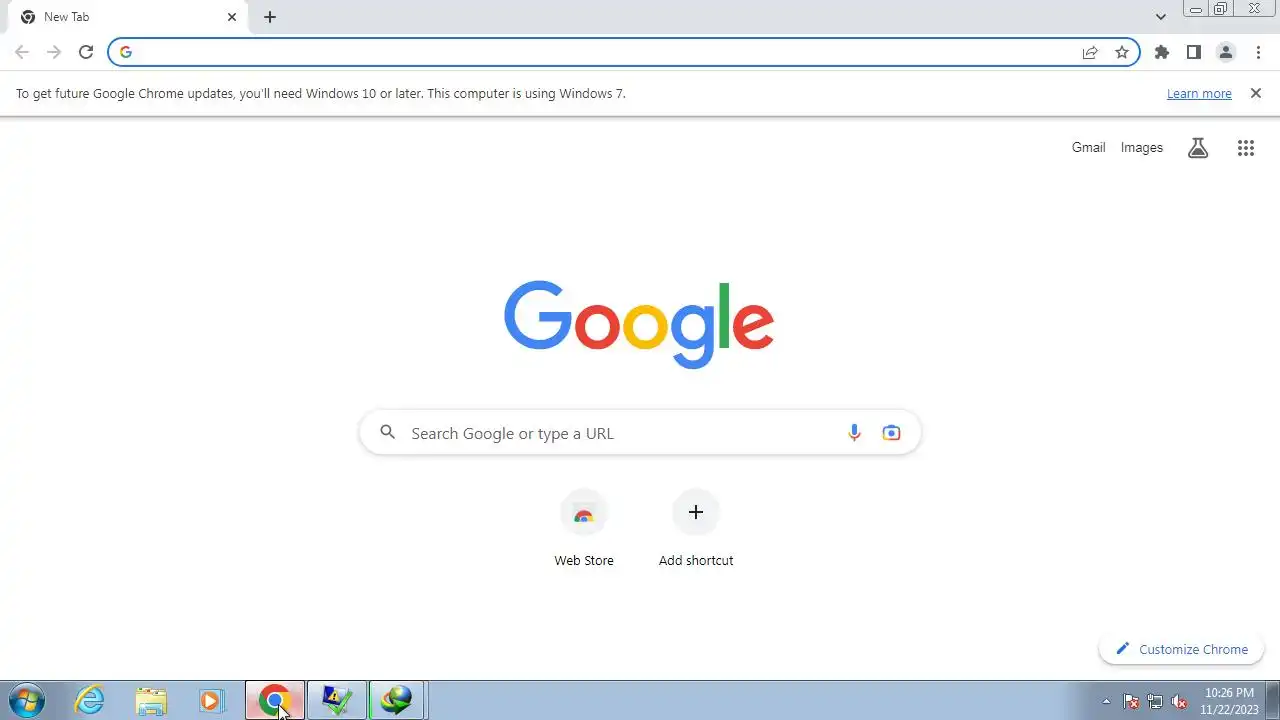
Task: Open Gmail link
Action: [x=1088, y=147]
